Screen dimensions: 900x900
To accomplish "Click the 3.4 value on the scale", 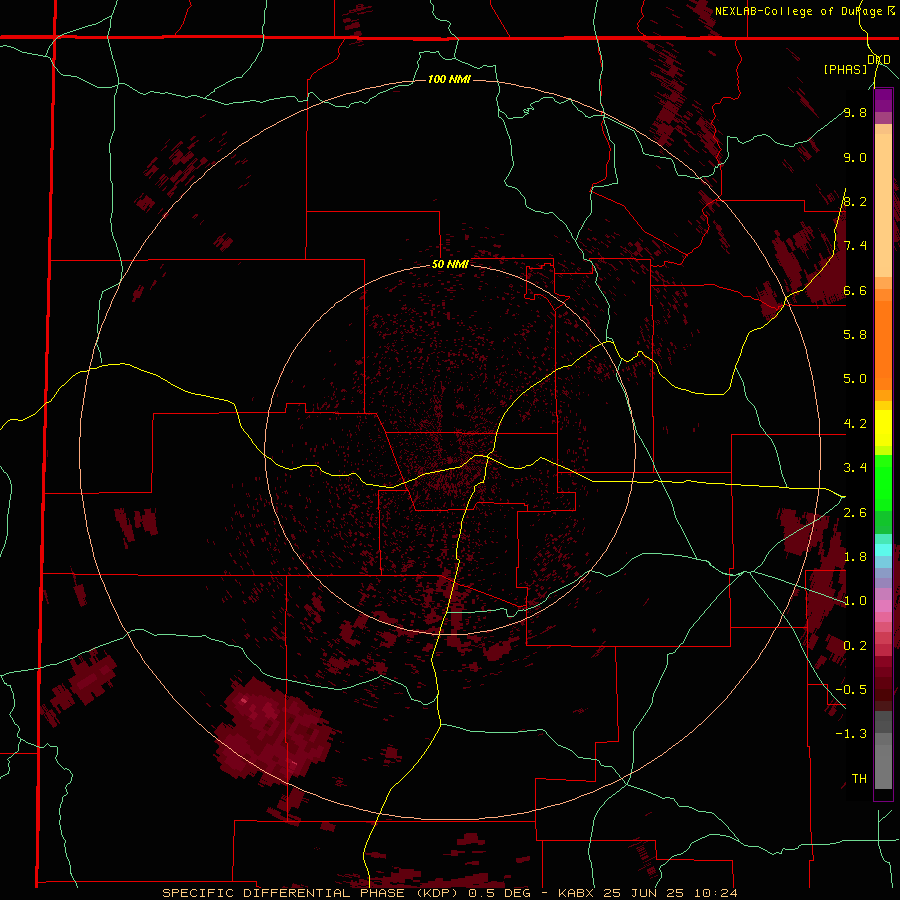I will pyautogui.click(x=855, y=468).
